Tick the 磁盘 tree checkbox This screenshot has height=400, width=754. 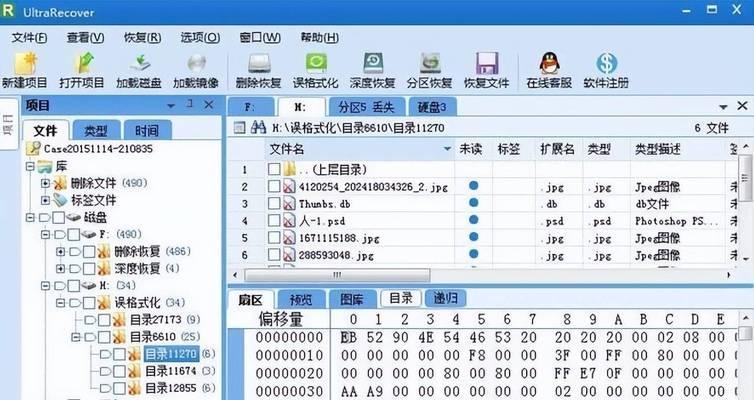pos(59,217)
